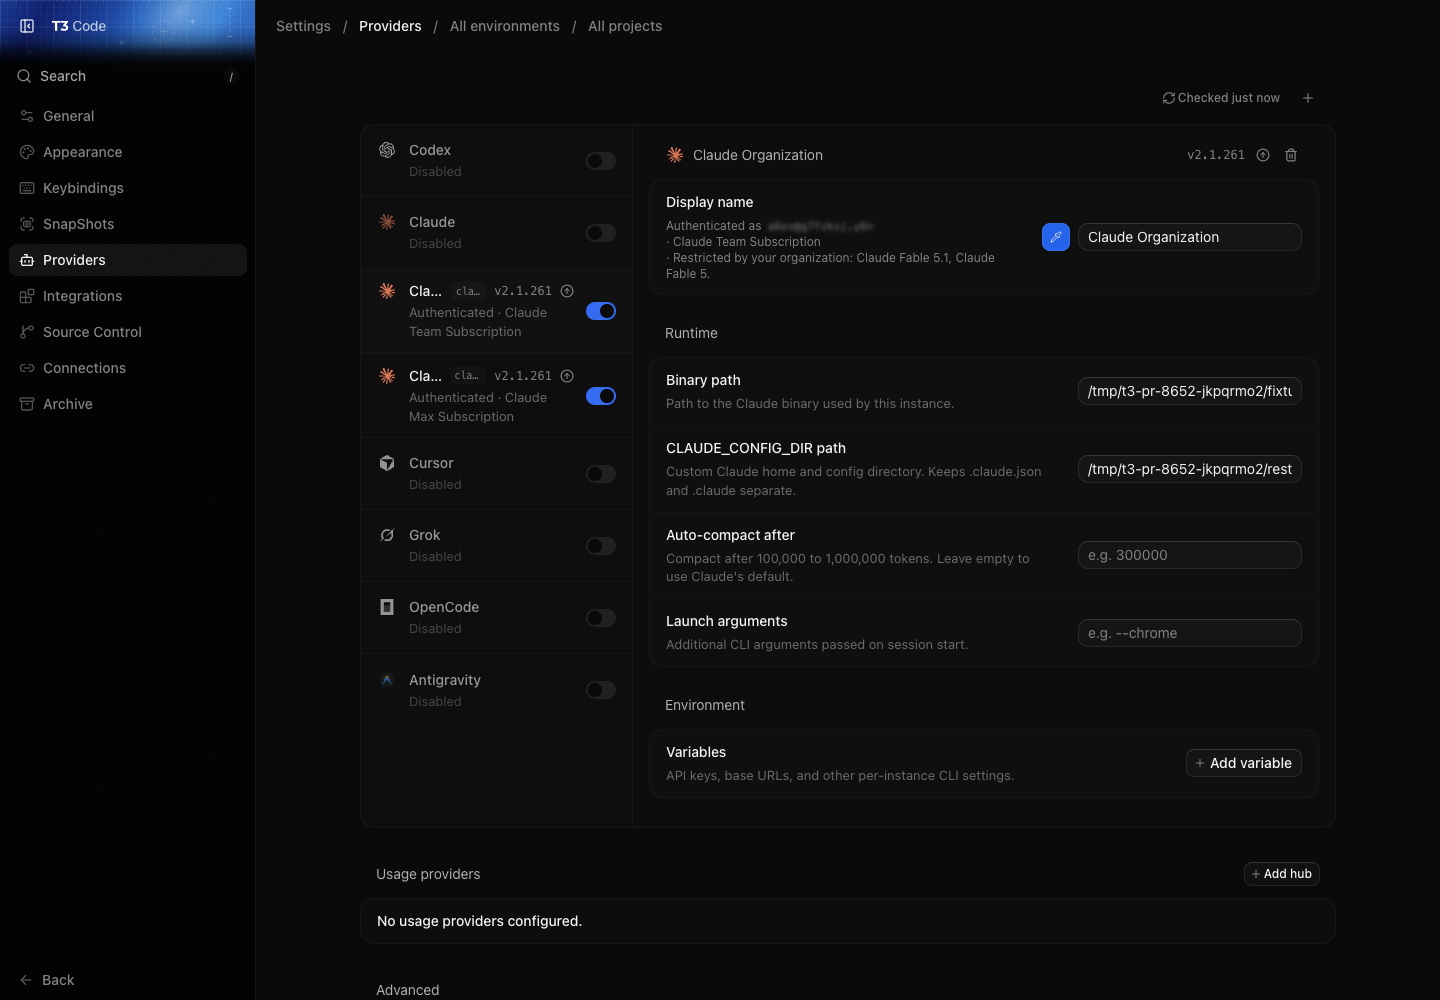This screenshot has width=1440, height=1000.
Task: Click the blue color picker eyedropper button
Action: (x=1056, y=237)
